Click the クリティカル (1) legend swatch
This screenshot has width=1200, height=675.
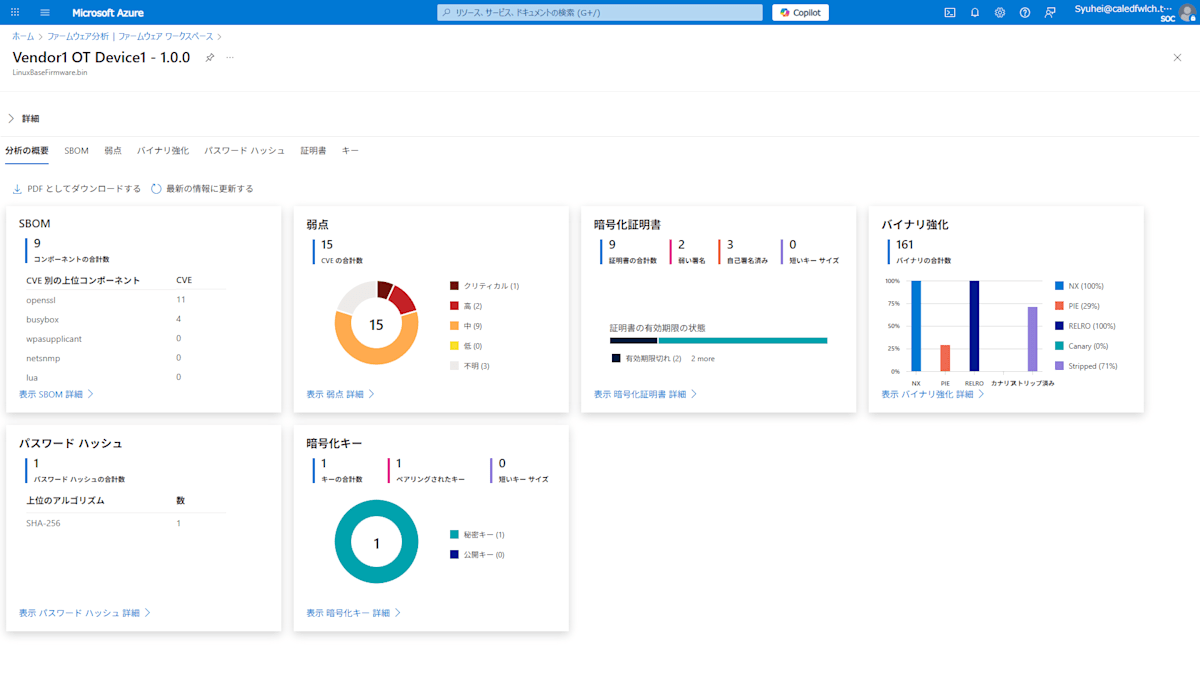click(x=454, y=286)
